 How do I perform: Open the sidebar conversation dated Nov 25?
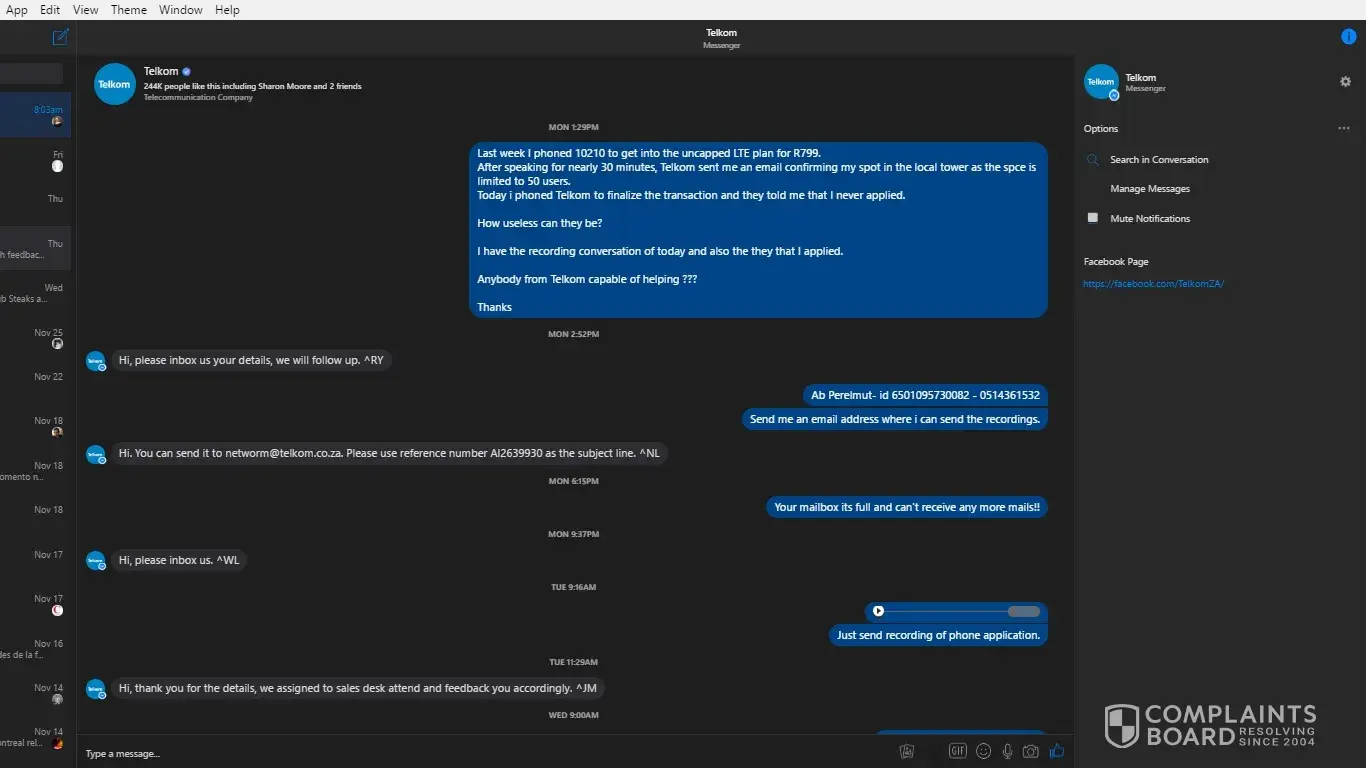(x=35, y=338)
